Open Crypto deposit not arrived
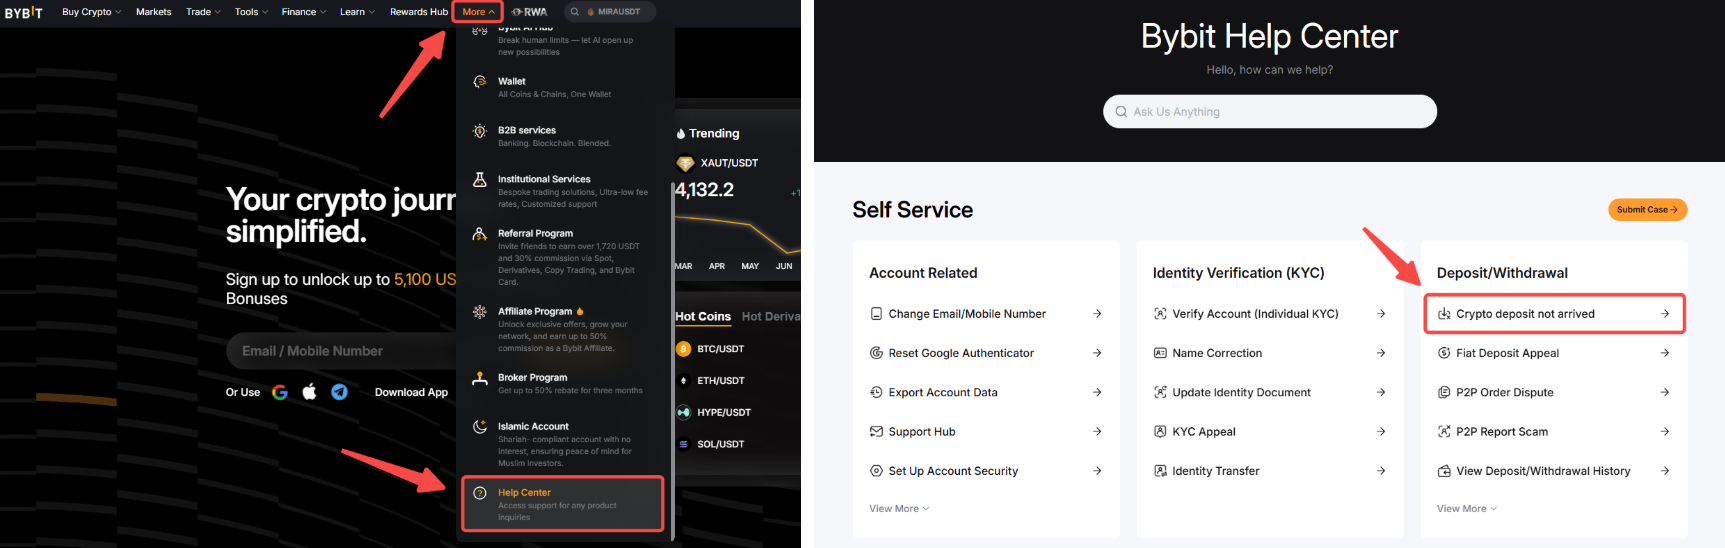 tap(1554, 314)
